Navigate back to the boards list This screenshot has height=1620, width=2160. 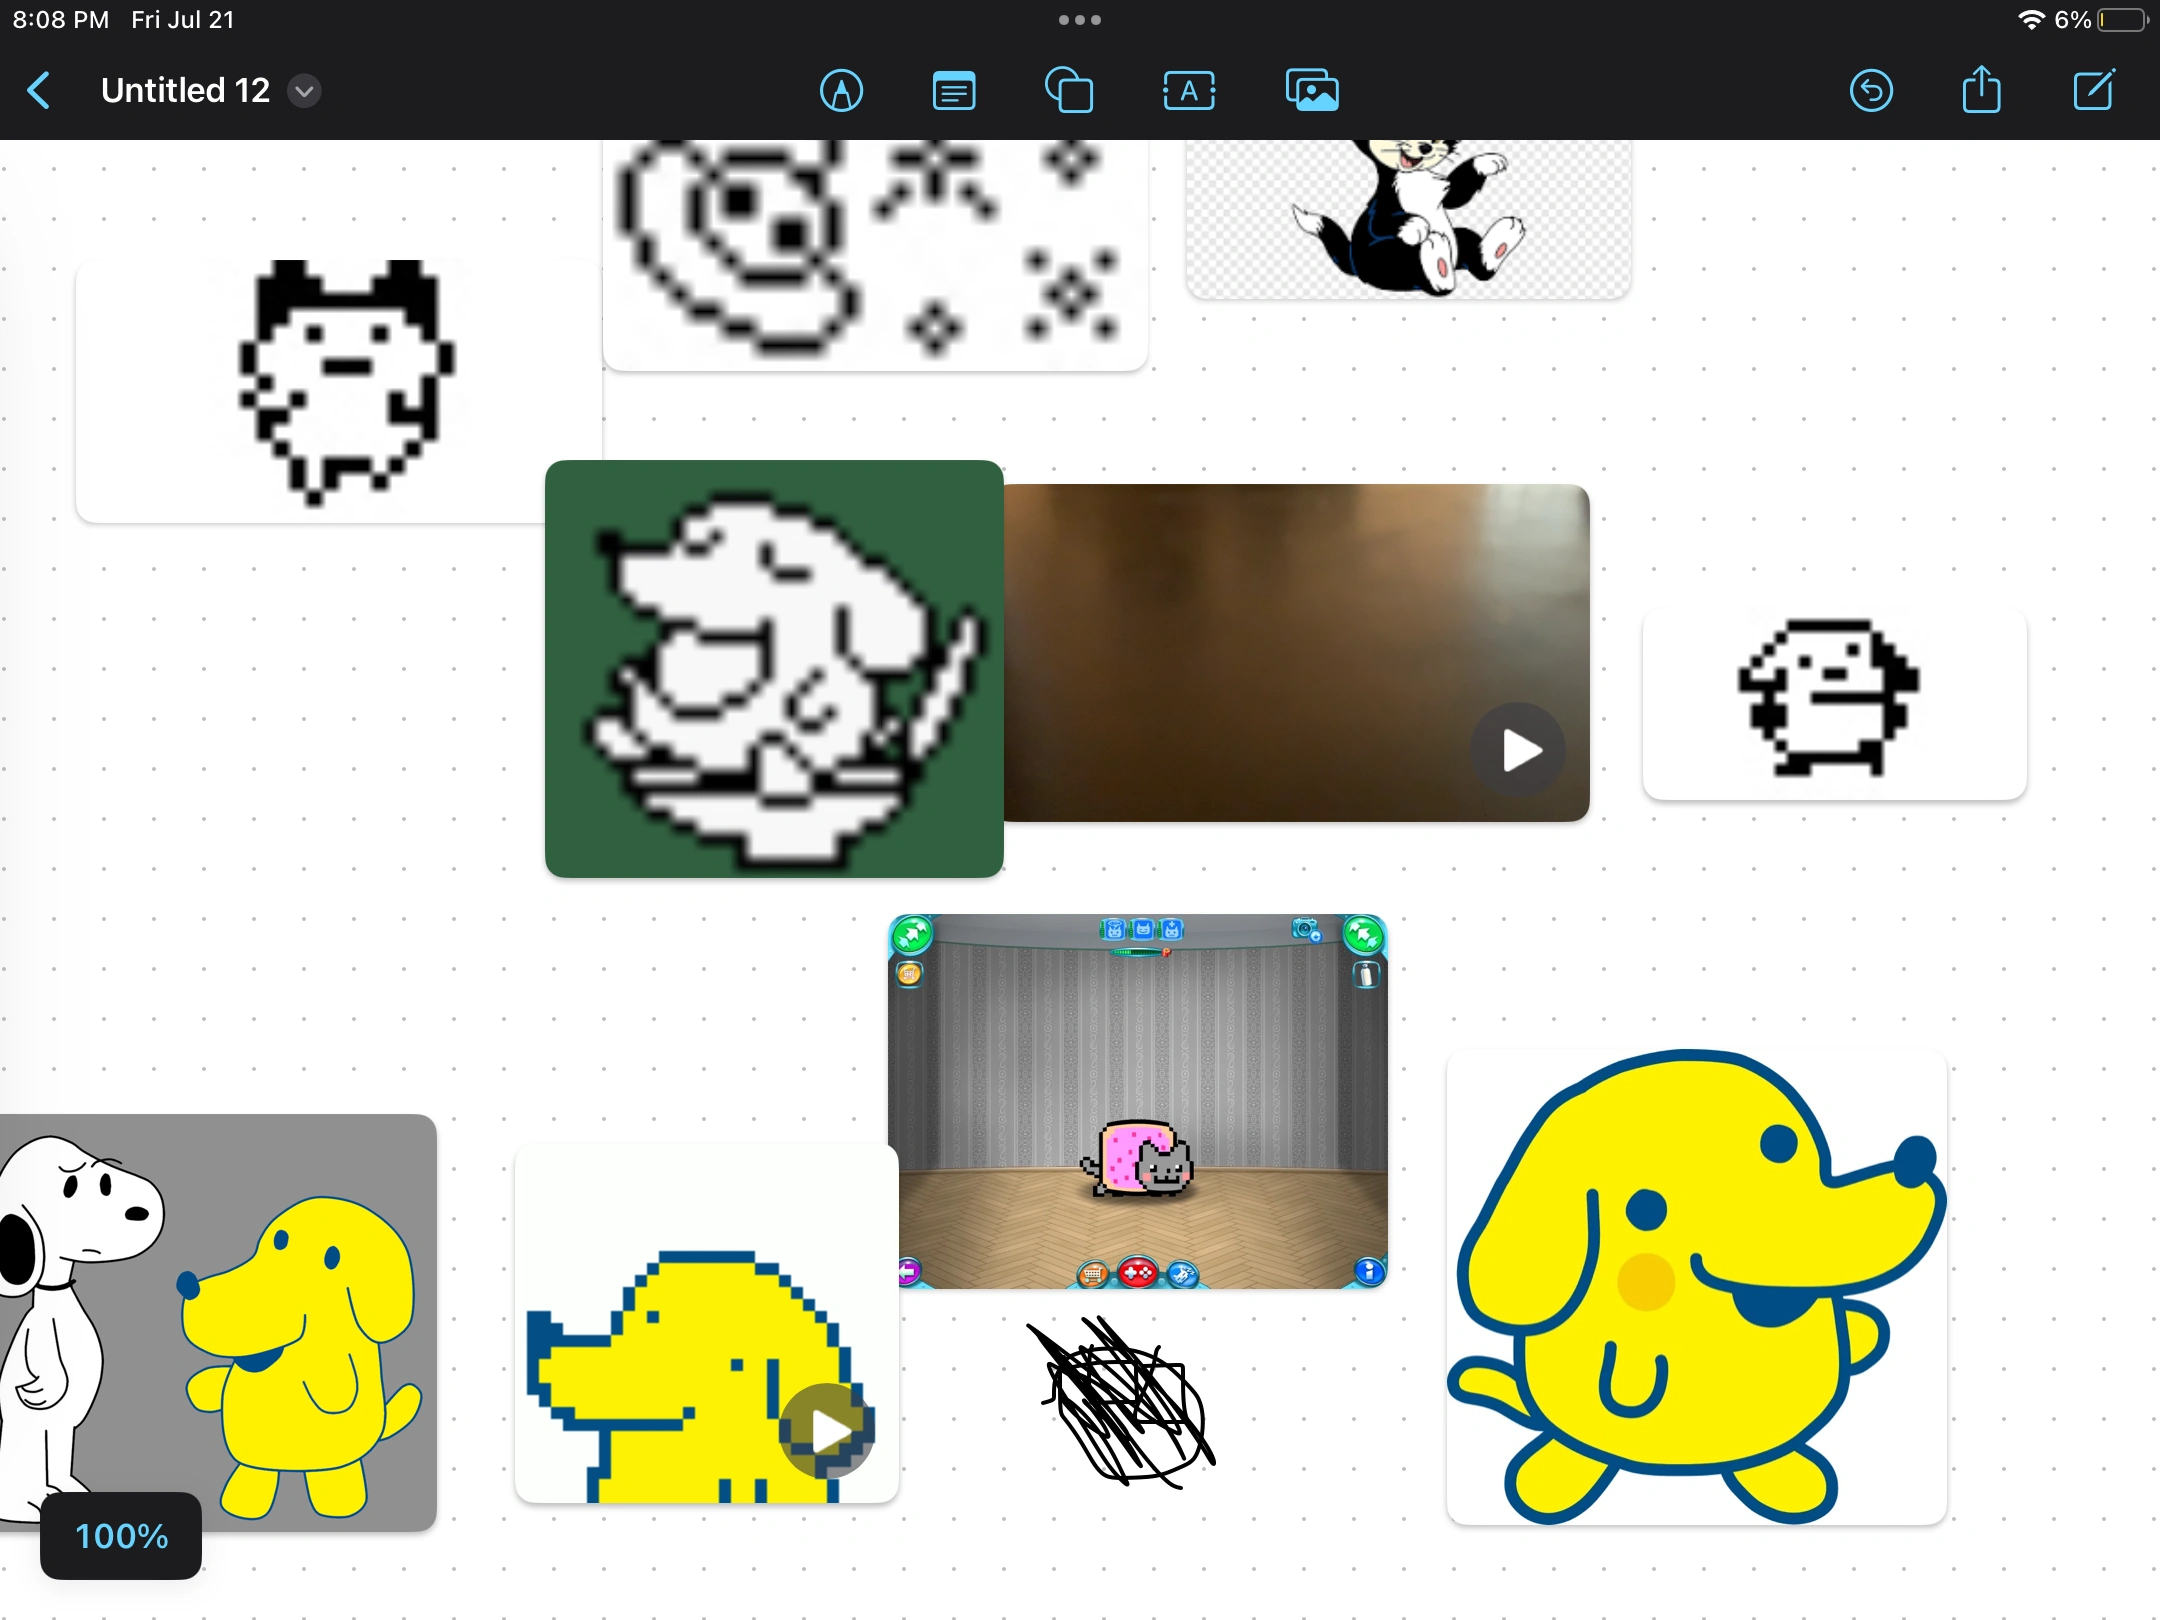click(x=39, y=90)
